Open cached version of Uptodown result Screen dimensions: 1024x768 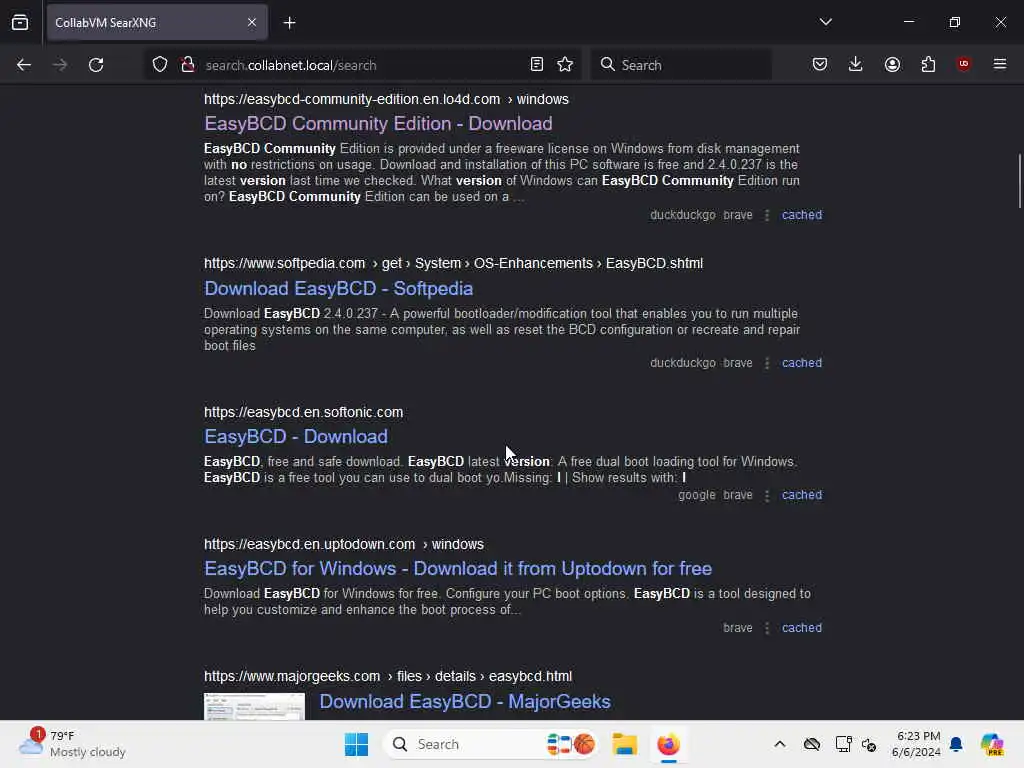(x=802, y=628)
